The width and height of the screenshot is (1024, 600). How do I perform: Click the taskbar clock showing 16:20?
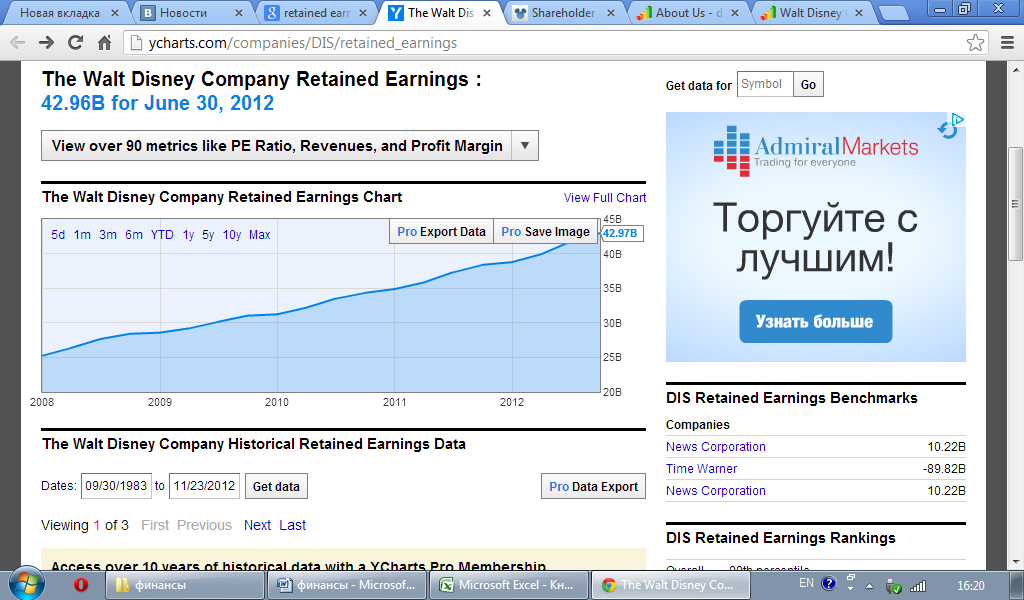point(970,586)
